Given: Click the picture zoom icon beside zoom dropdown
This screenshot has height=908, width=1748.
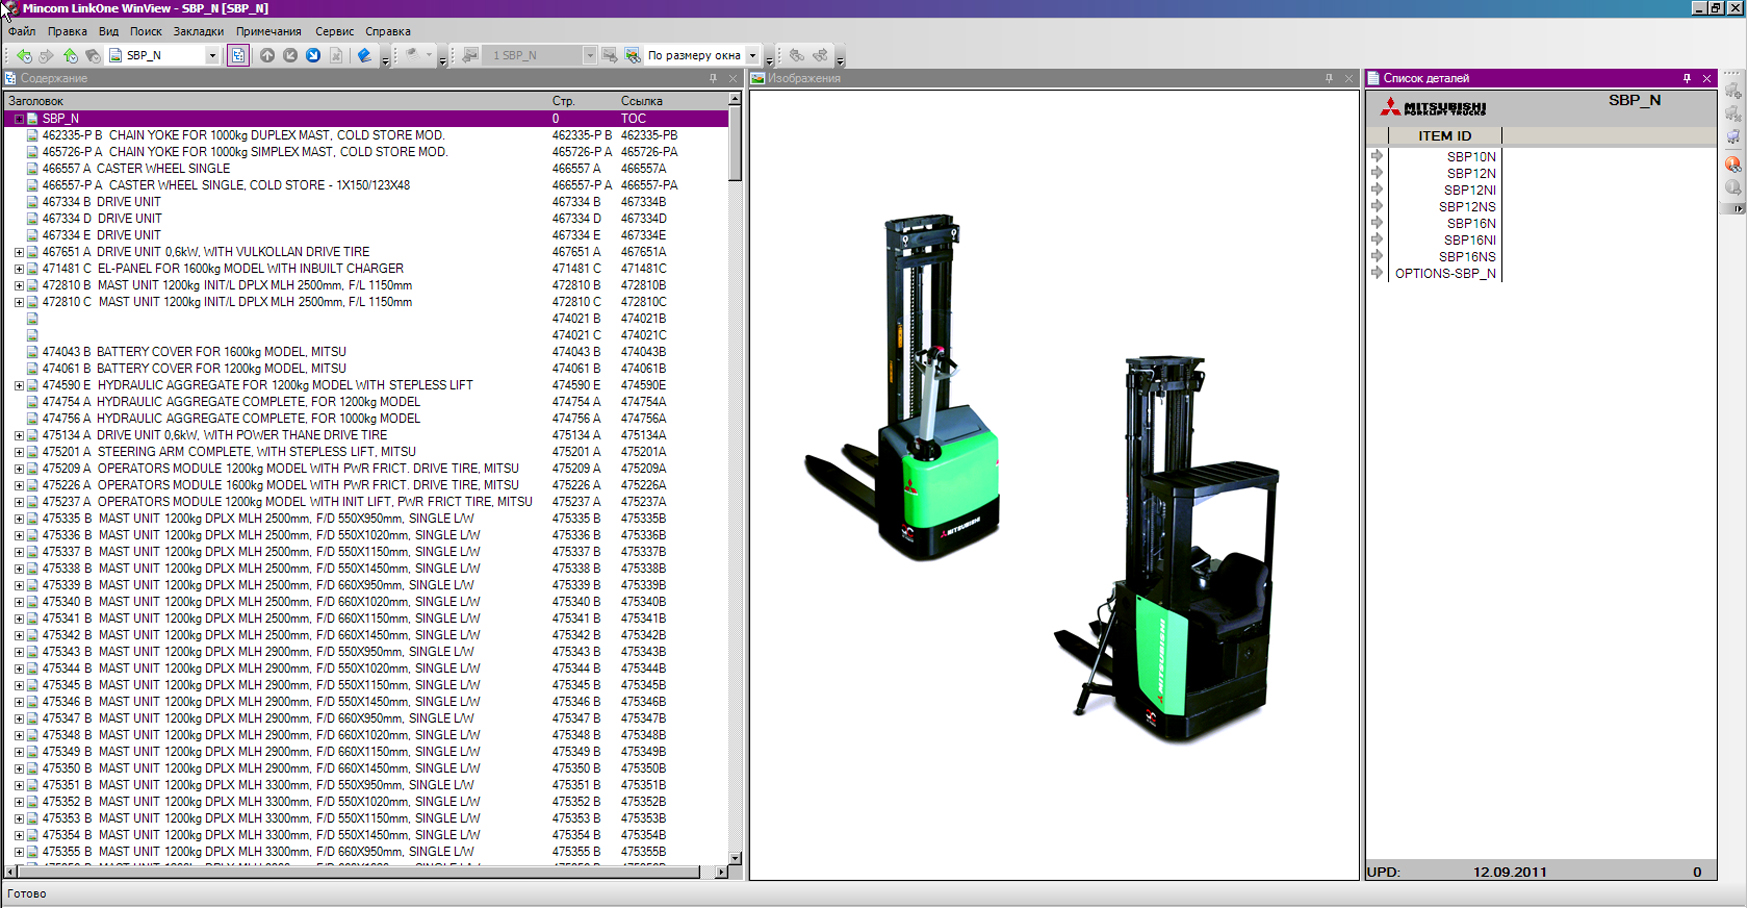Looking at the screenshot, I should coord(632,56).
